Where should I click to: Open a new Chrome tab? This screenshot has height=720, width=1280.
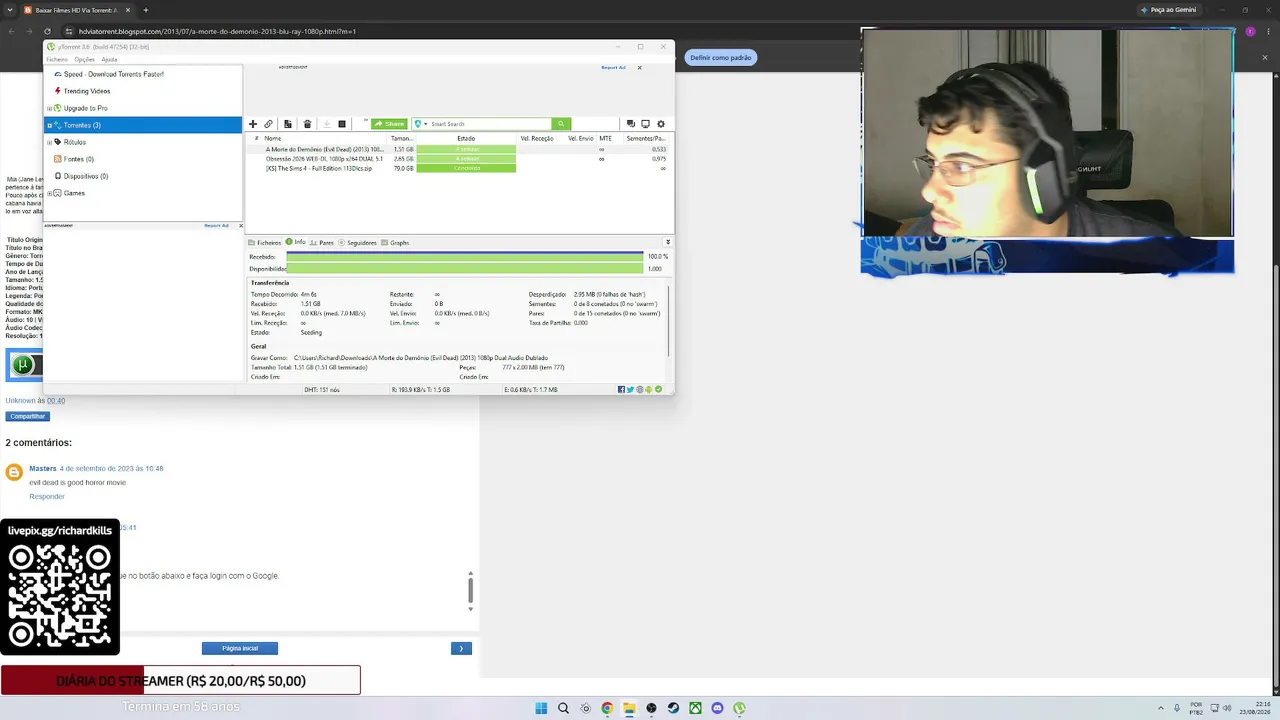tap(145, 10)
